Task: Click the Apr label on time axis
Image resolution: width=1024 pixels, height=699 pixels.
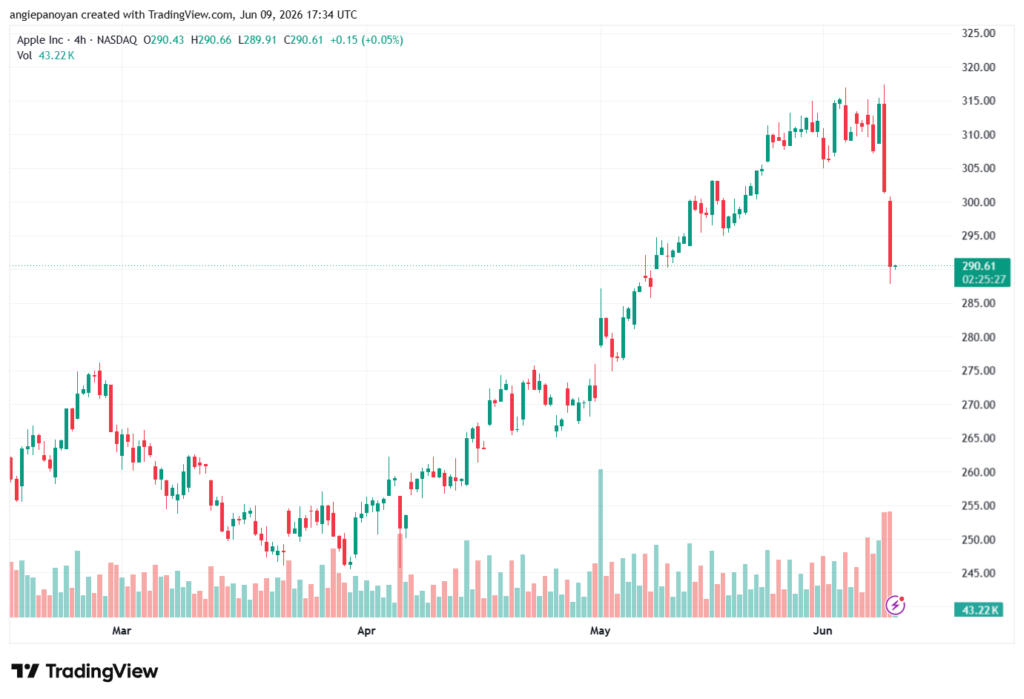Action: tap(366, 630)
